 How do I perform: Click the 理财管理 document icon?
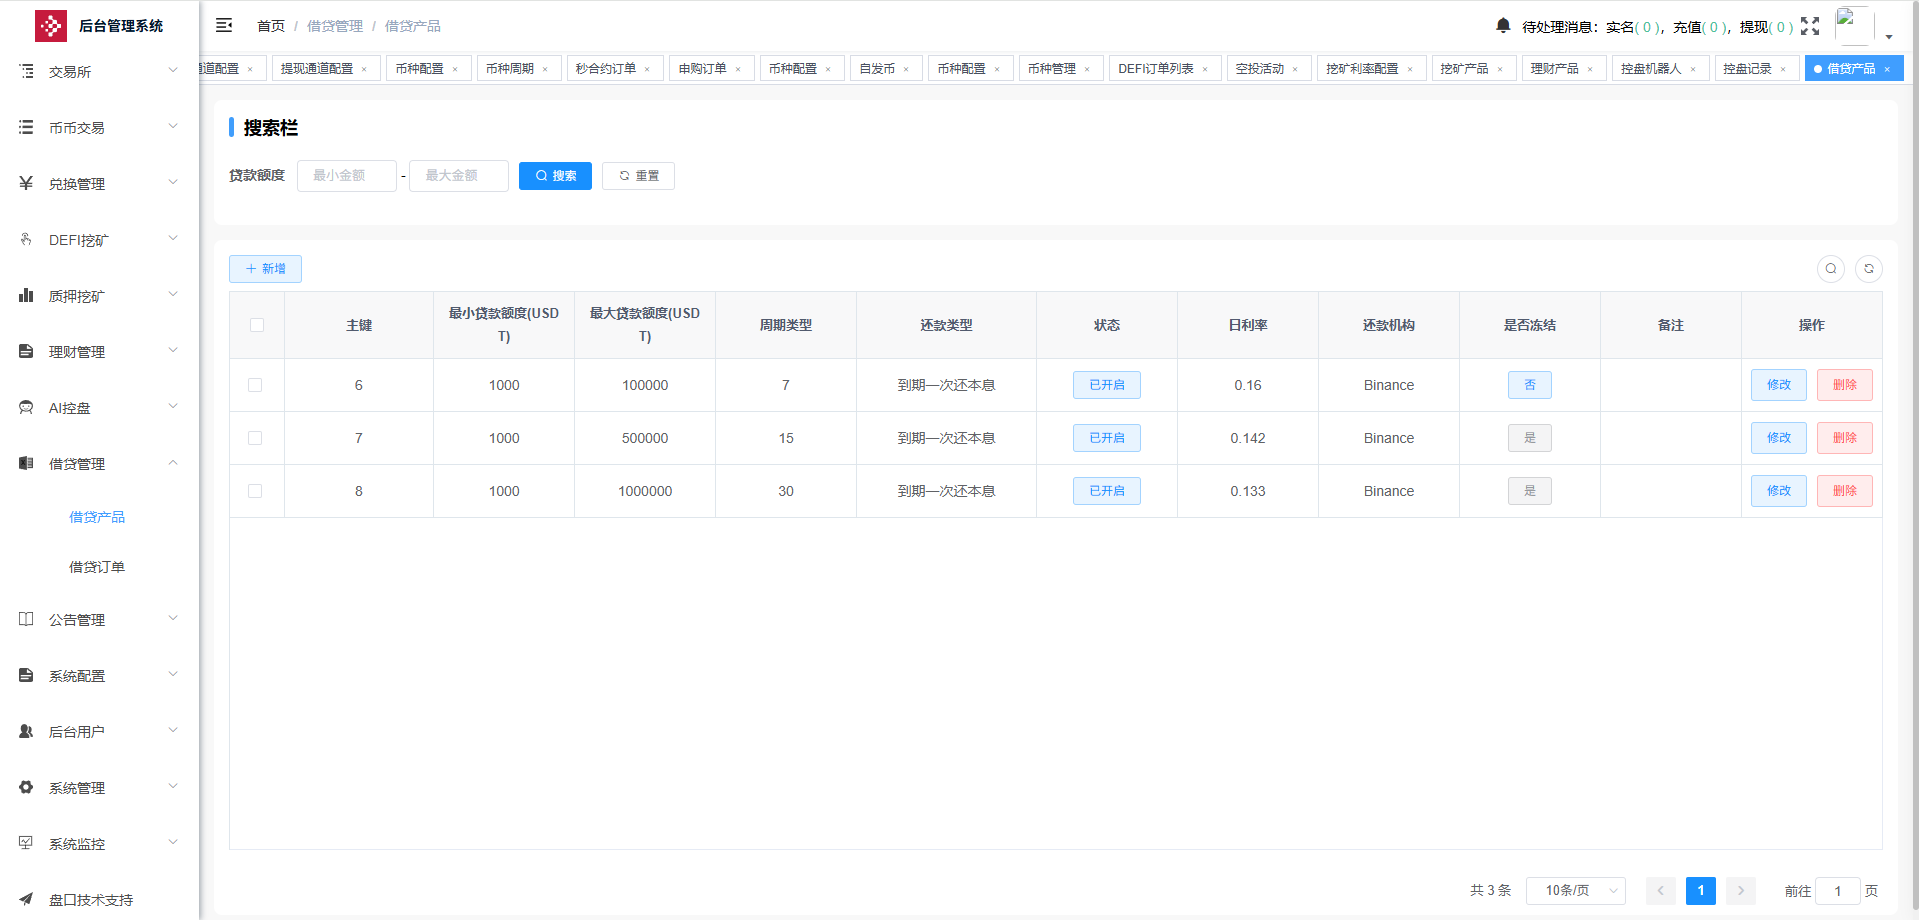(x=26, y=351)
